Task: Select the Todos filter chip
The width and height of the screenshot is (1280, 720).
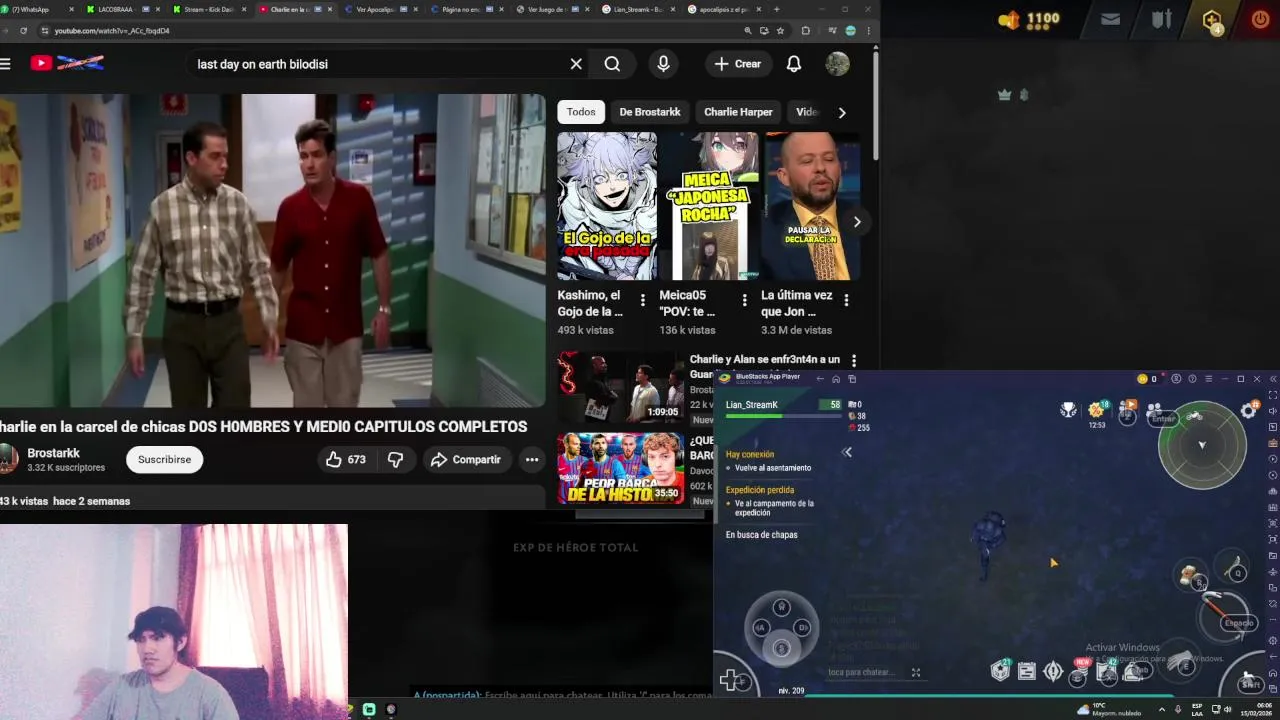Action: click(x=581, y=112)
